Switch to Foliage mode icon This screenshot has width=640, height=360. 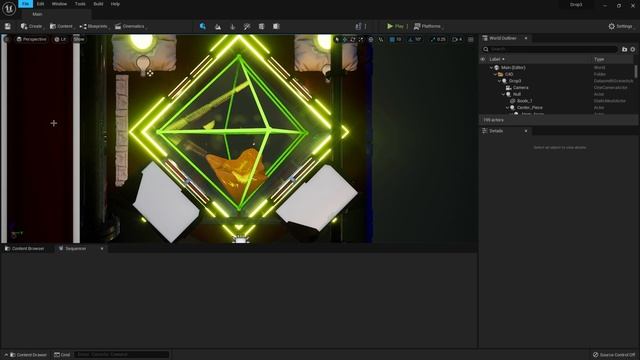pyautogui.click(x=233, y=27)
